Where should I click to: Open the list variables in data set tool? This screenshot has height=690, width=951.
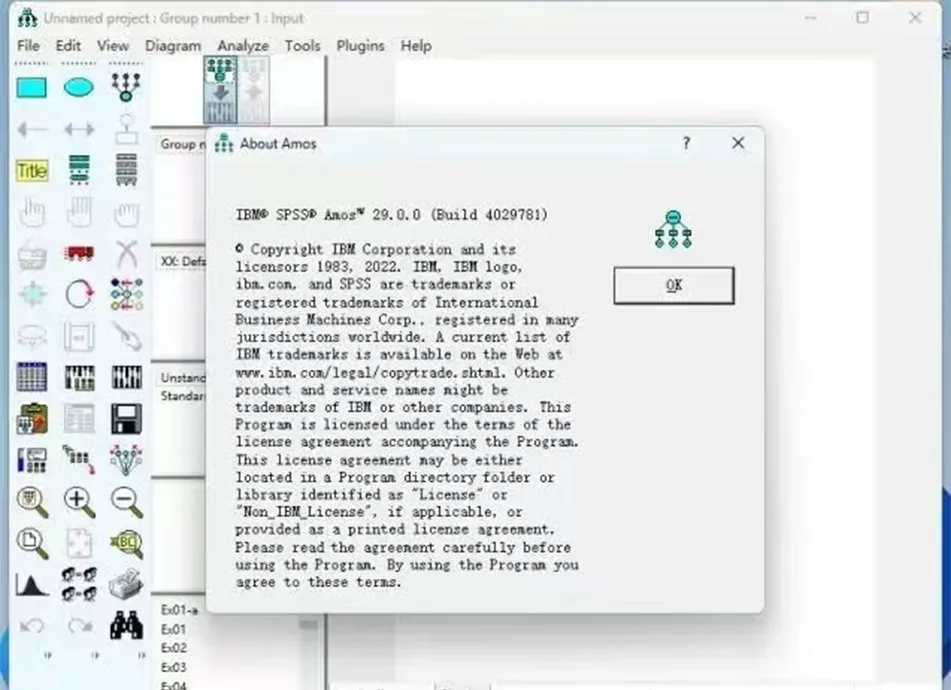coord(126,170)
